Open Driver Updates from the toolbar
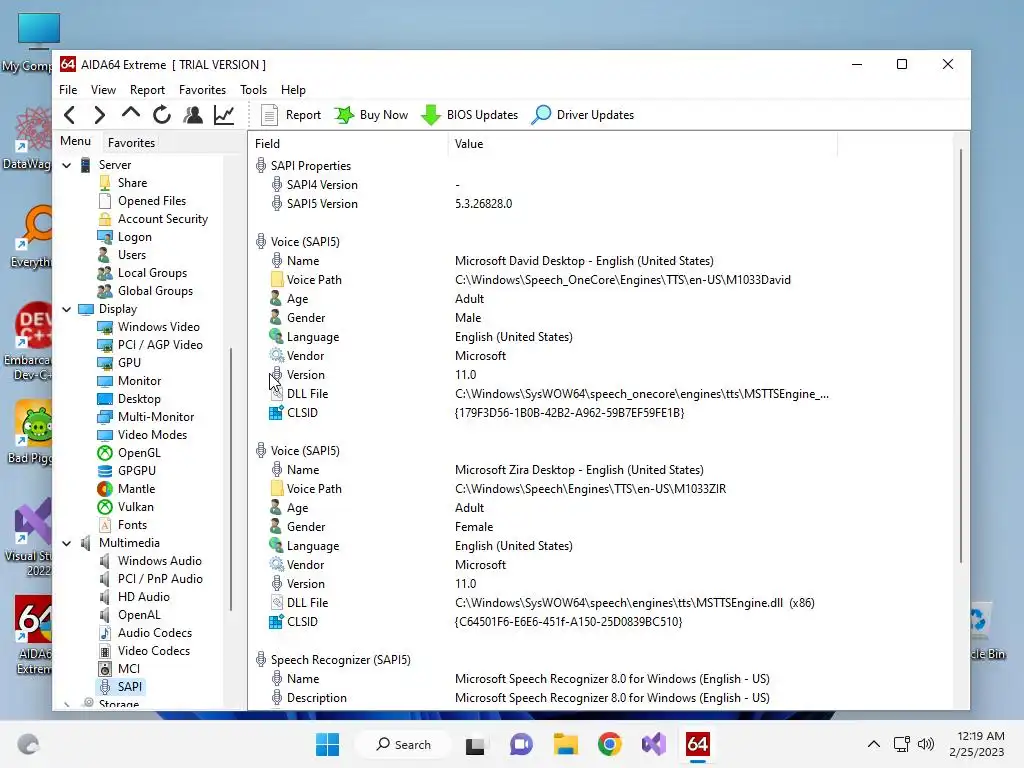1024x768 pixels. click(583, 115)
